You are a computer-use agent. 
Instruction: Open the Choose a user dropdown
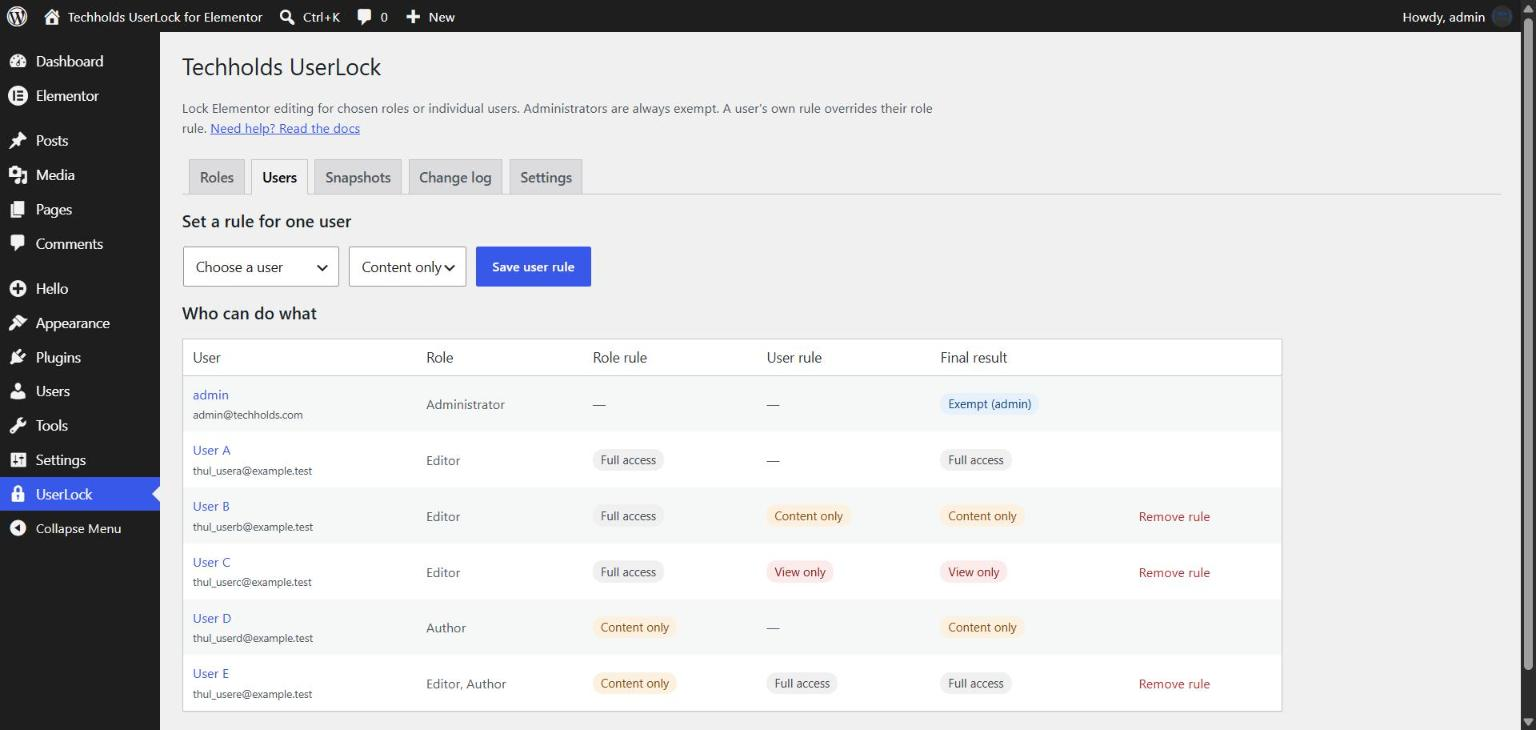point(261,267)
